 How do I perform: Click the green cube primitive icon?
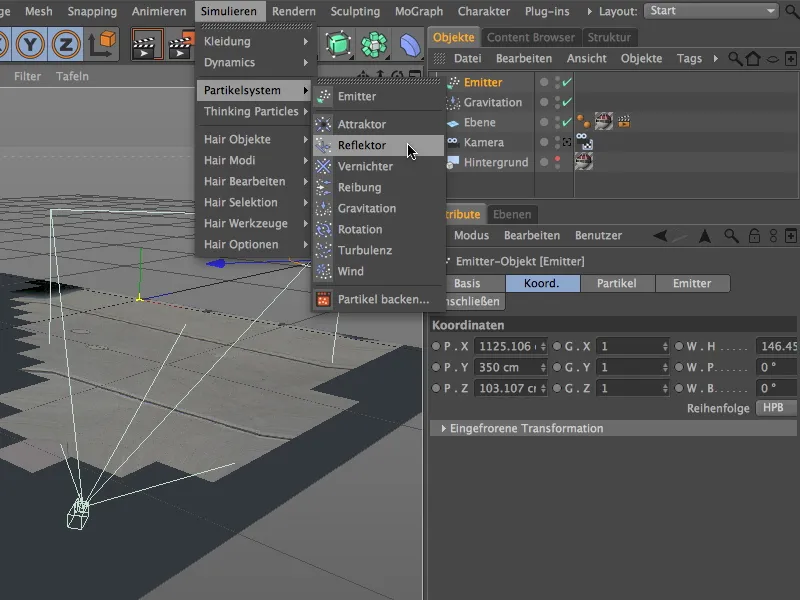coord(338,44)
